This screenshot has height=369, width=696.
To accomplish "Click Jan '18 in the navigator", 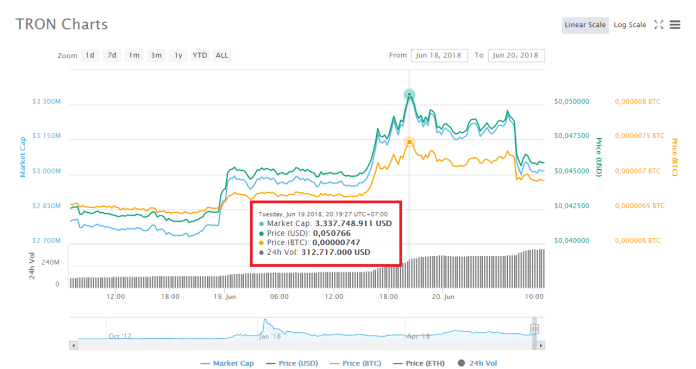I will coord(270,336).
